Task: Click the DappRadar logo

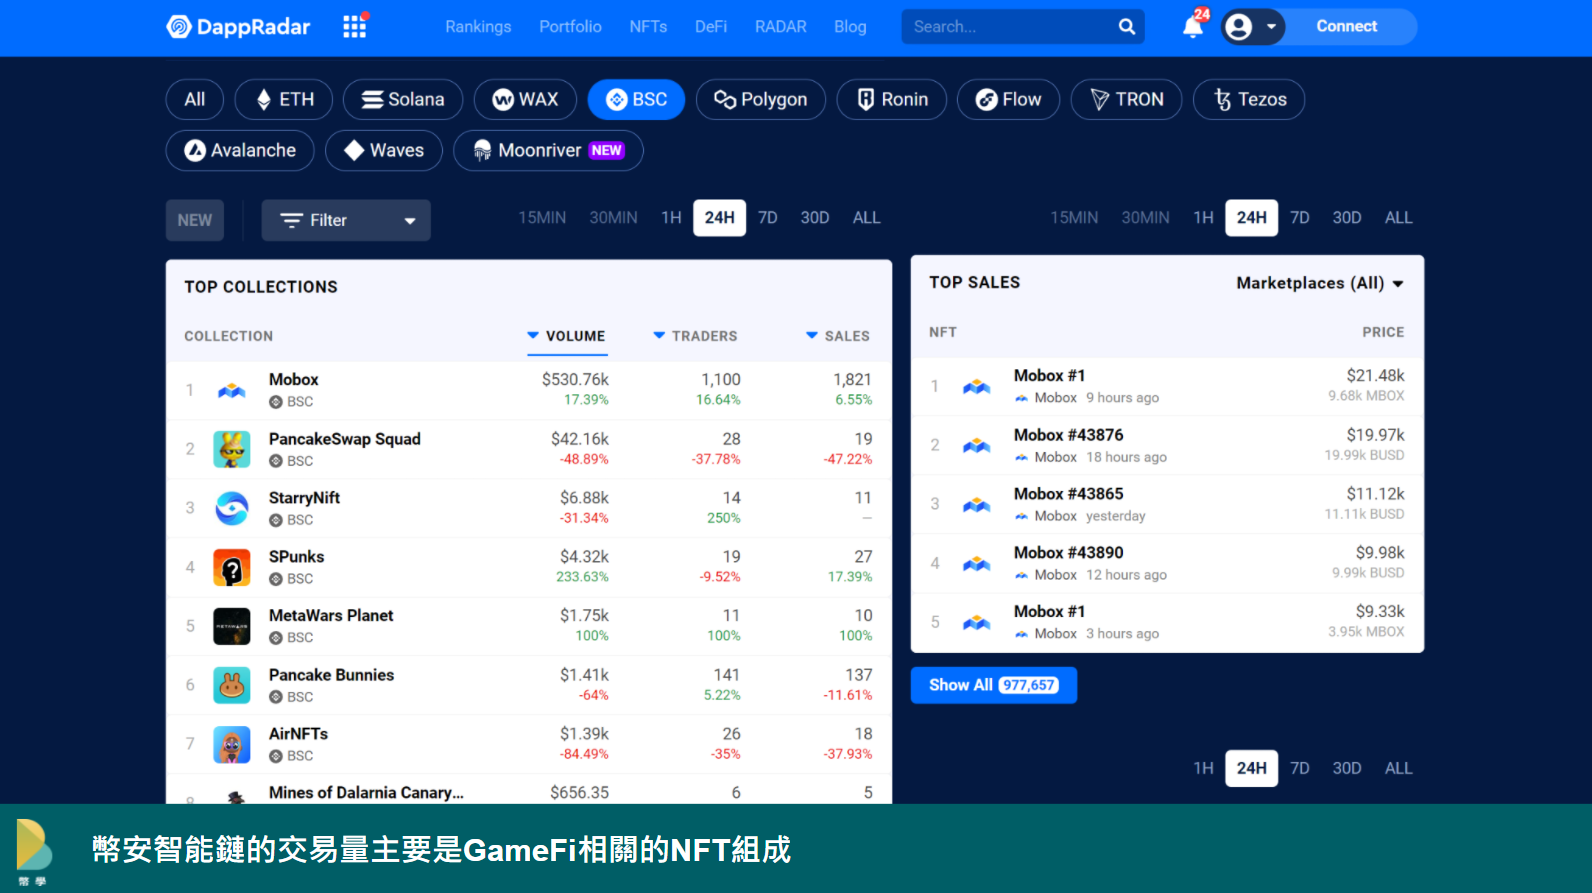Action: (238, 27)
